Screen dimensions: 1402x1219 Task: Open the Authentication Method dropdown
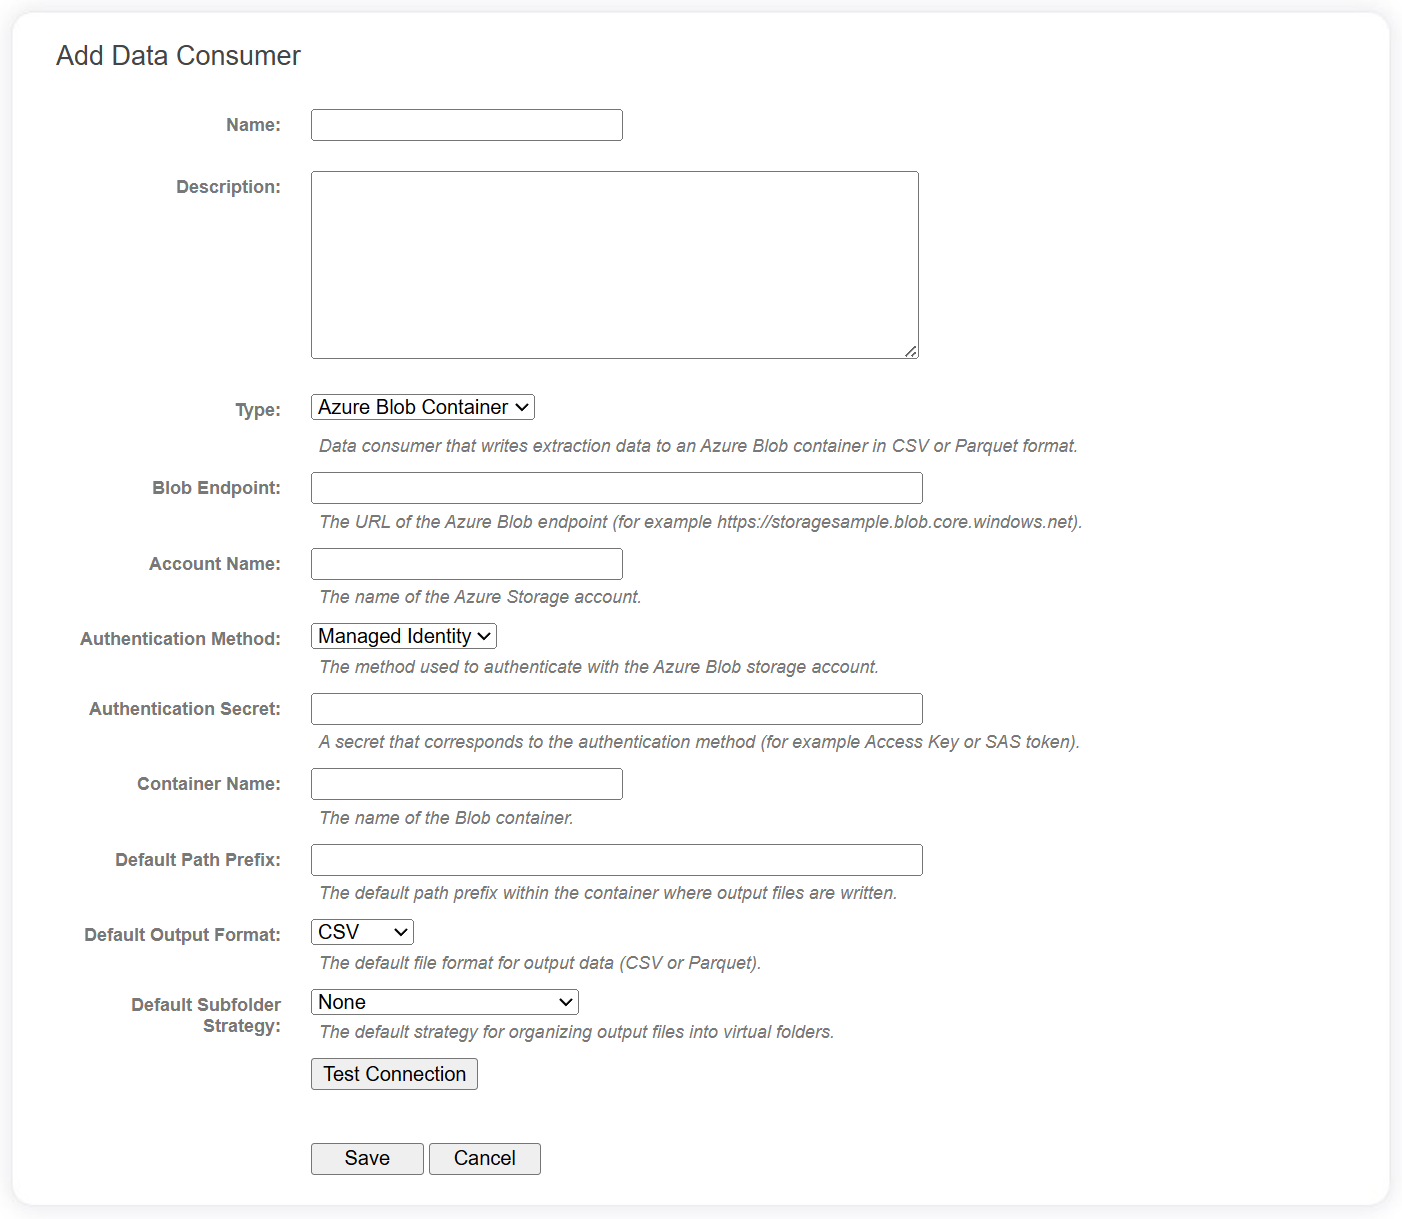click(403, 636)
